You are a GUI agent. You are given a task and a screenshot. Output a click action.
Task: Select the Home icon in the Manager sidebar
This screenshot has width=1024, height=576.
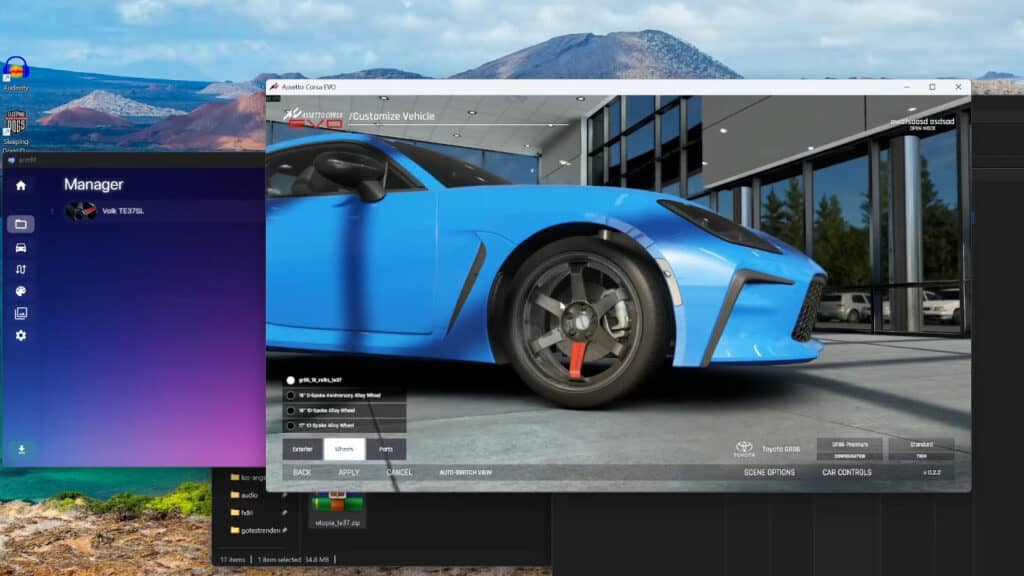(x=21, y=185)
